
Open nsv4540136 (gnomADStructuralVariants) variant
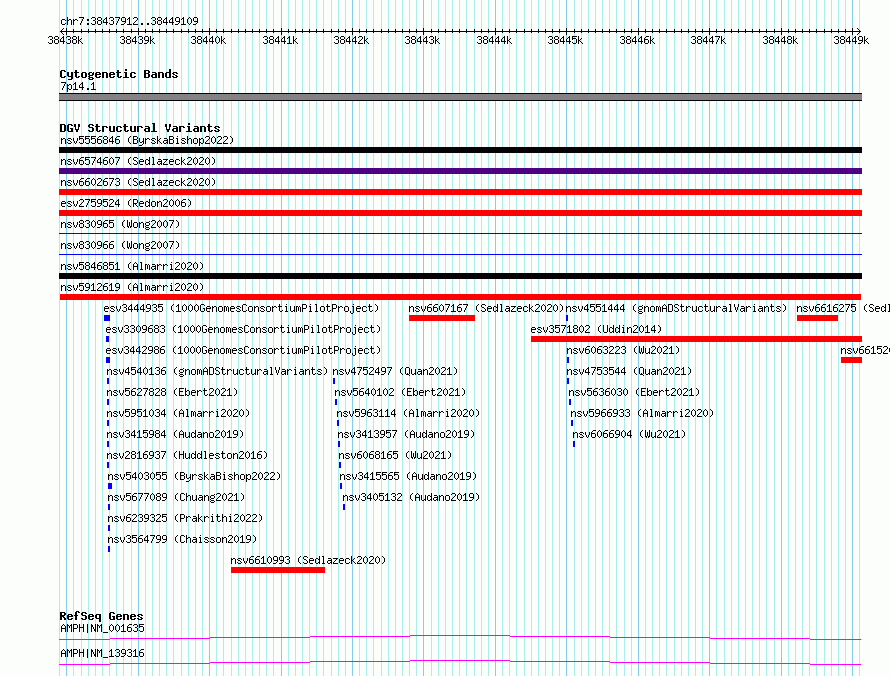(x=217, y=371)
